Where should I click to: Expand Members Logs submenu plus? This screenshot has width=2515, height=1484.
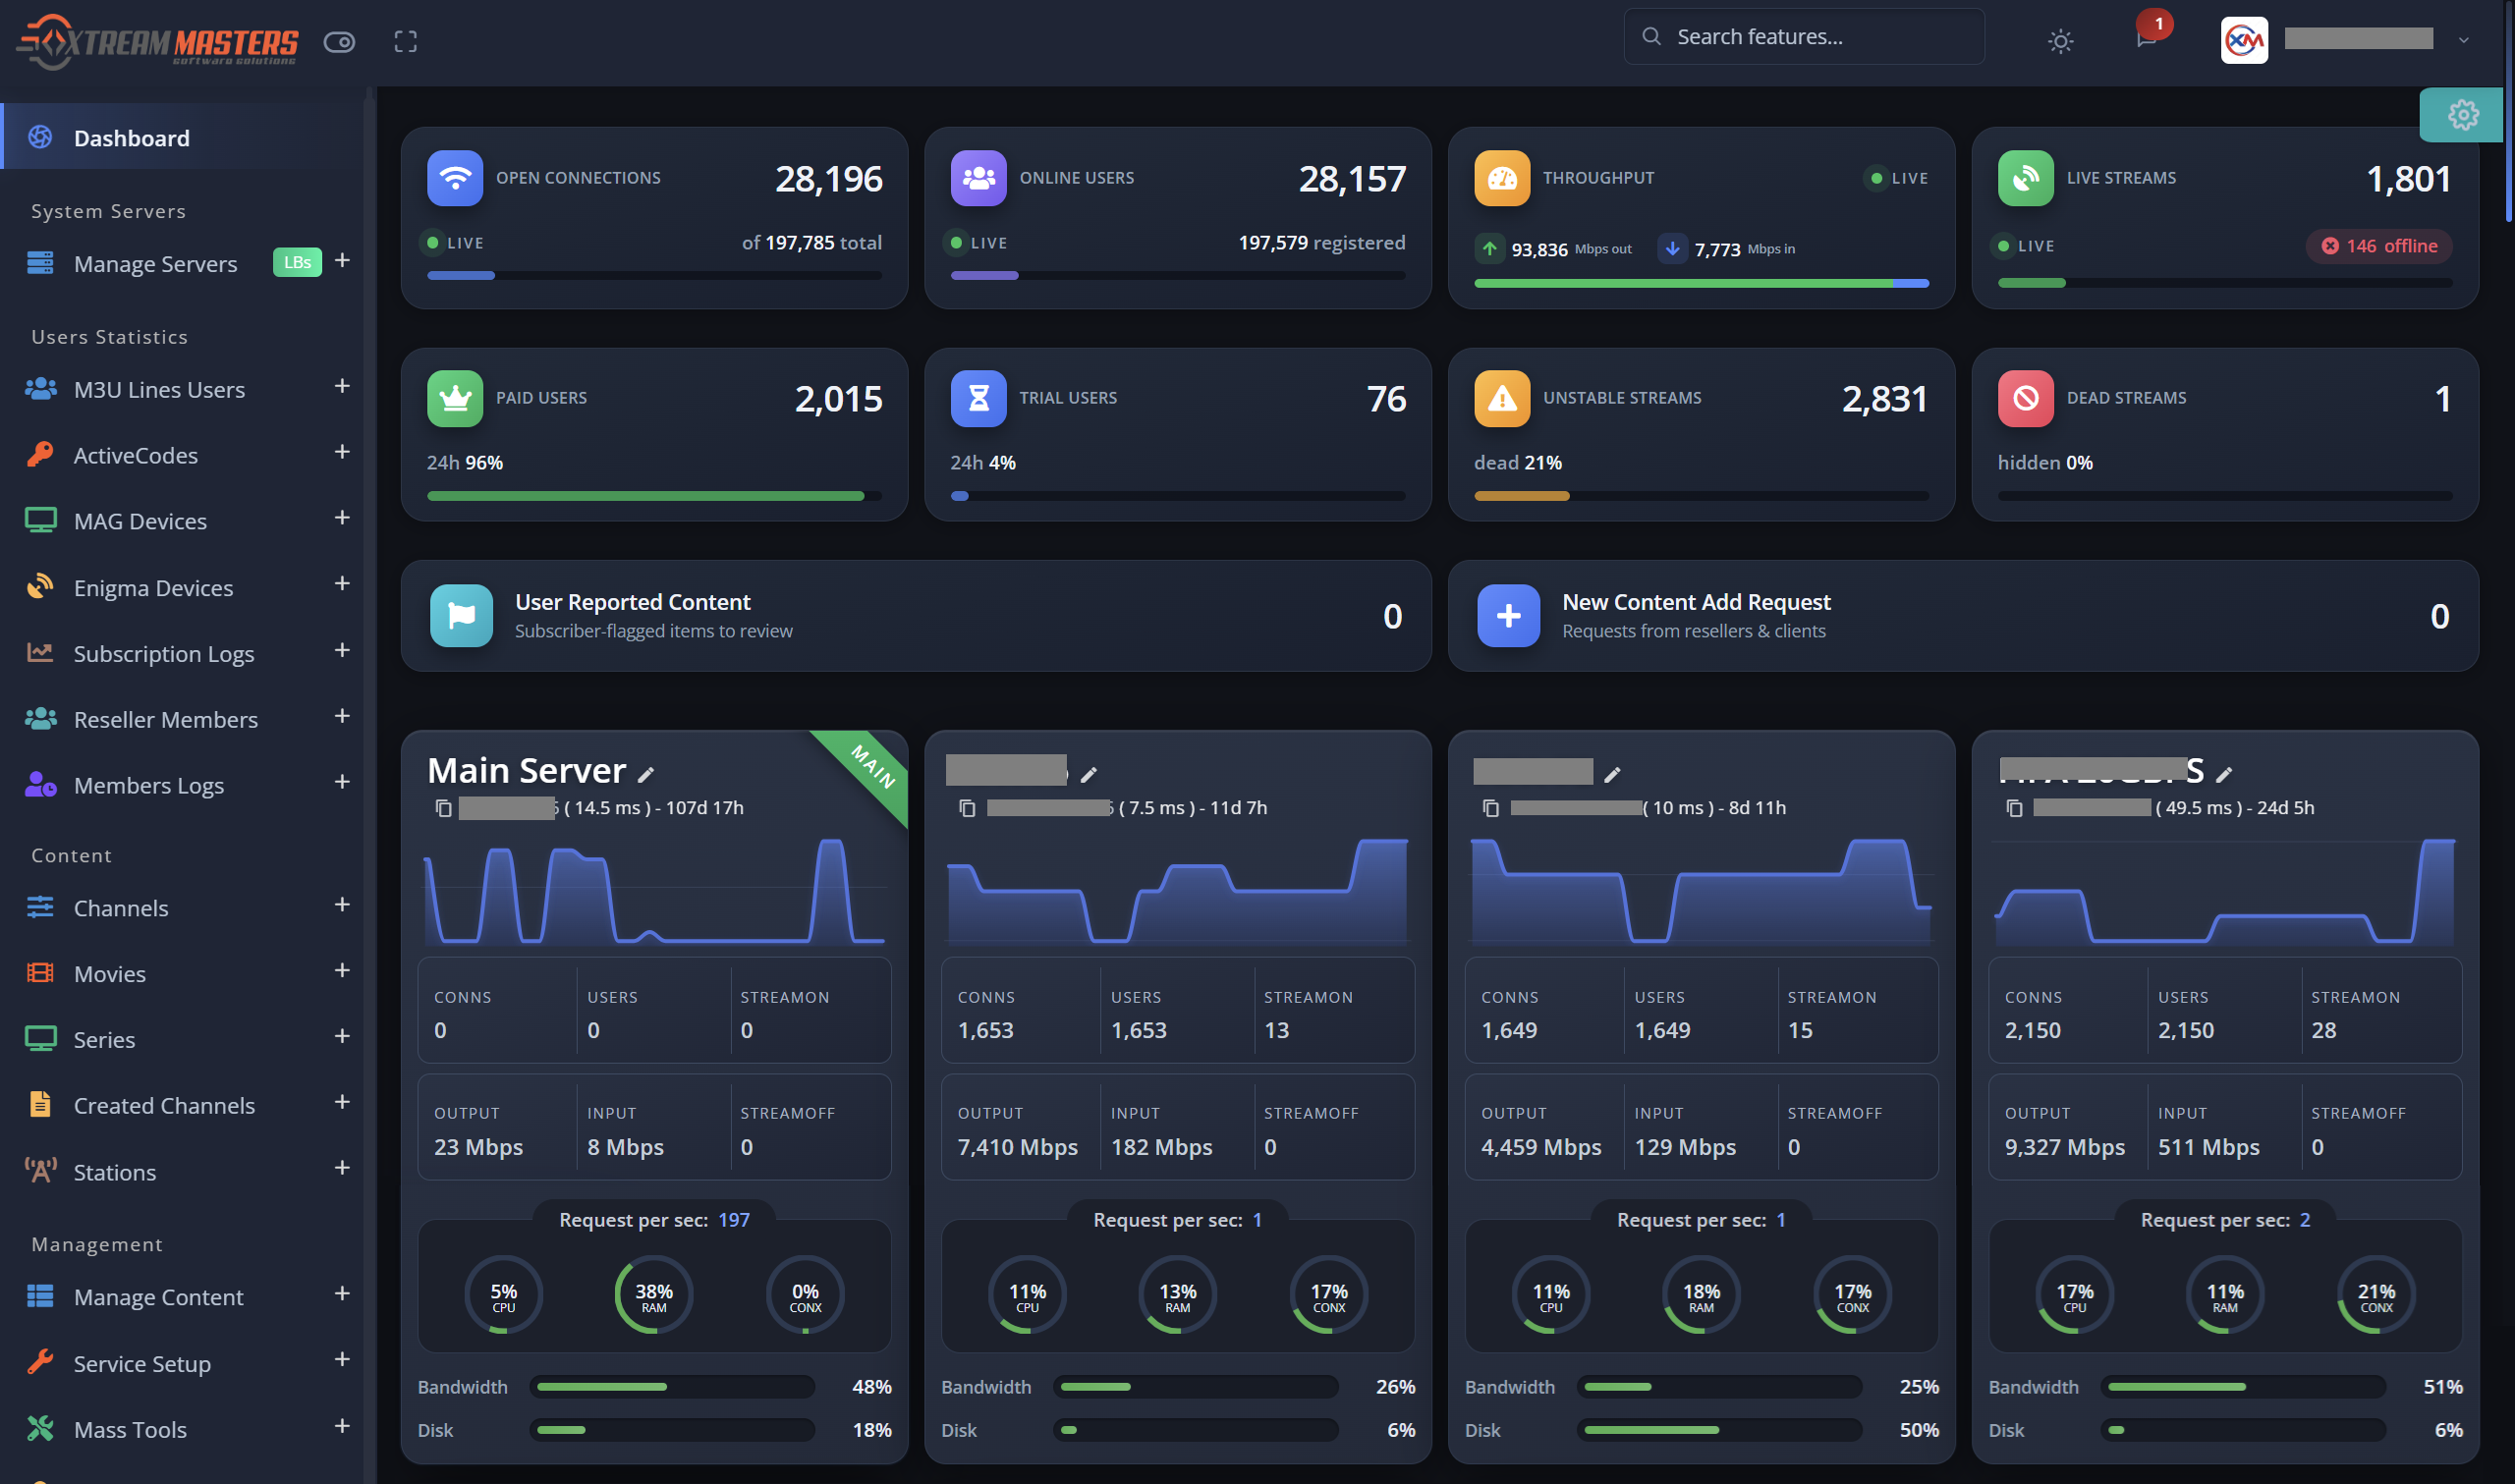click(x=342, y=782)
